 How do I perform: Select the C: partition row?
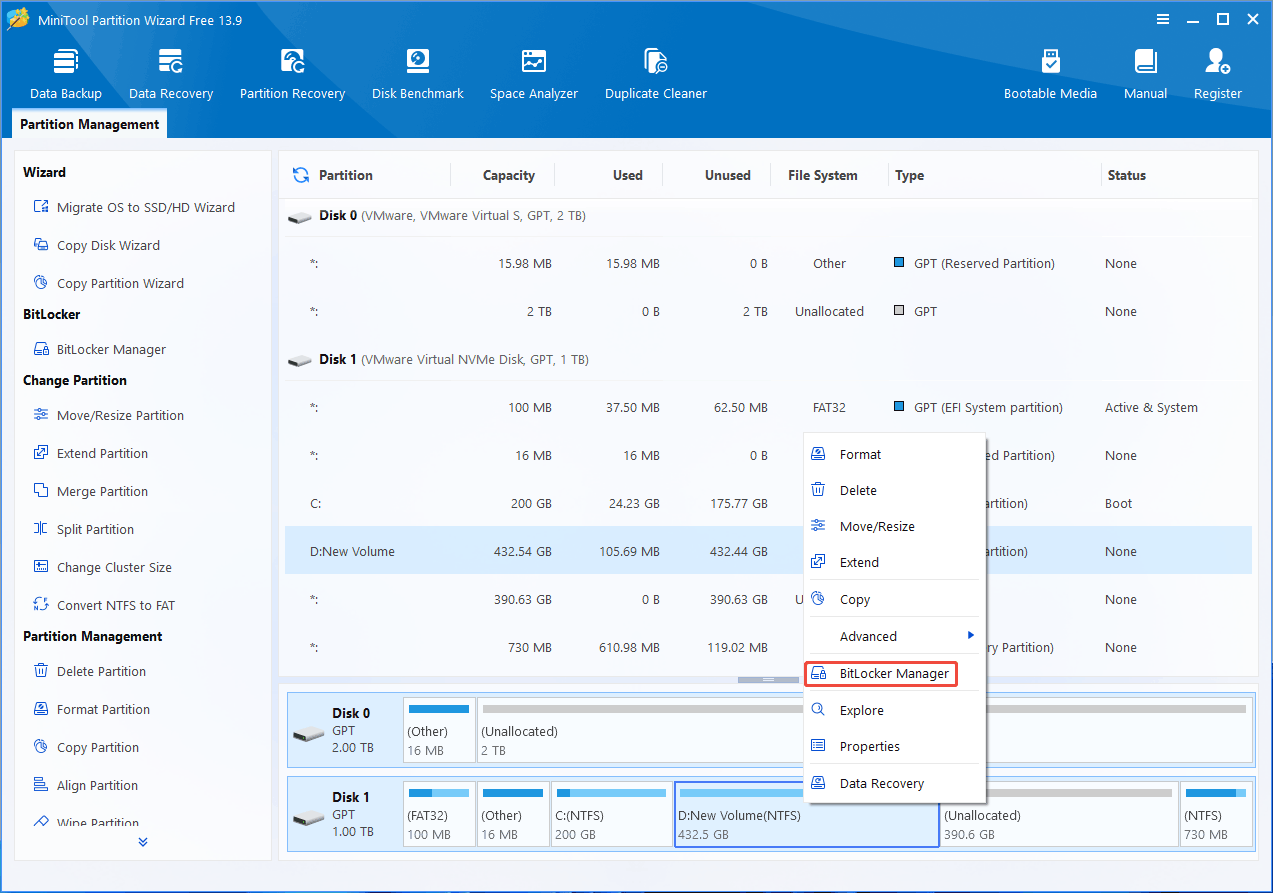click(768, 503)
